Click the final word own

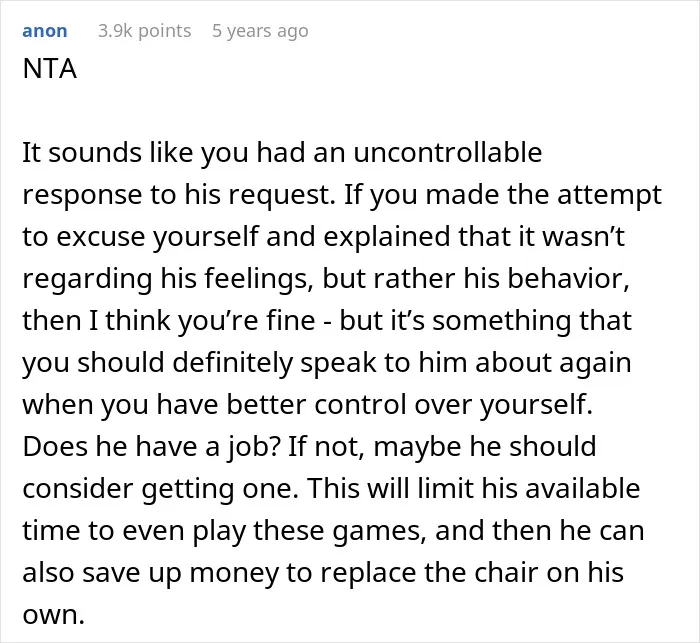click(x=53, y=615)
